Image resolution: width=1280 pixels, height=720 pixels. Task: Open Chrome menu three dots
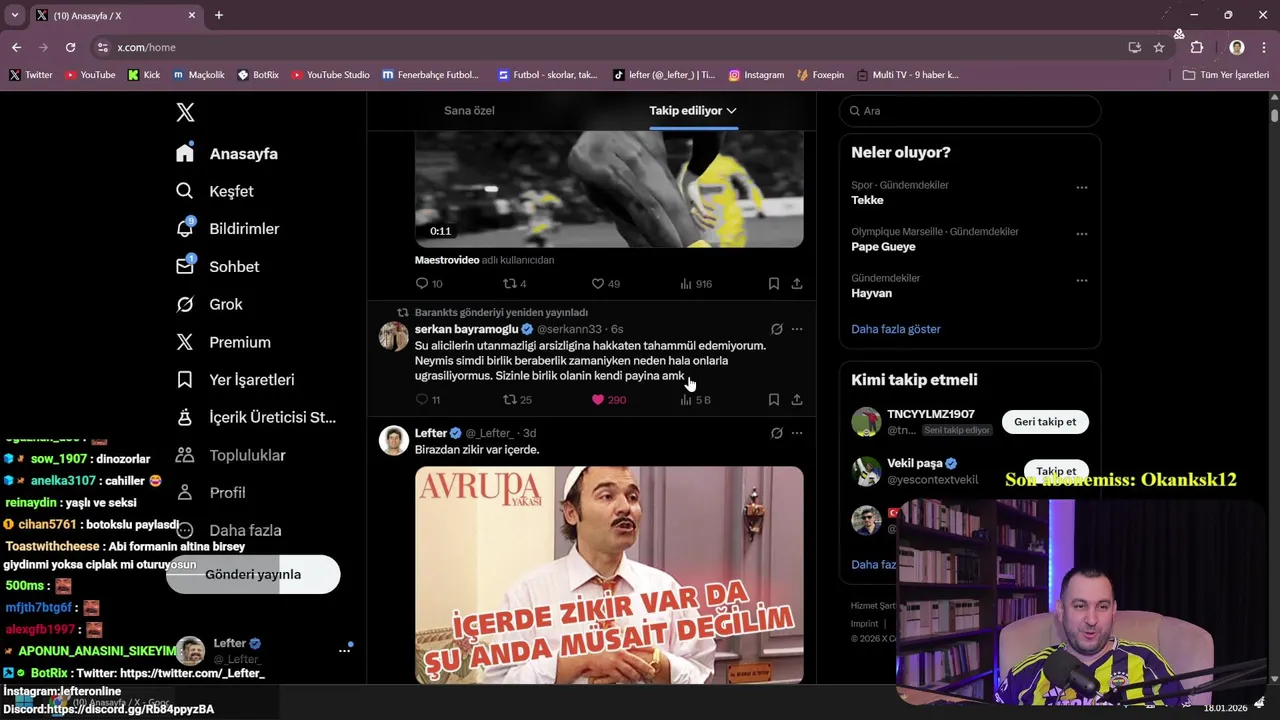pos(1264,47)
